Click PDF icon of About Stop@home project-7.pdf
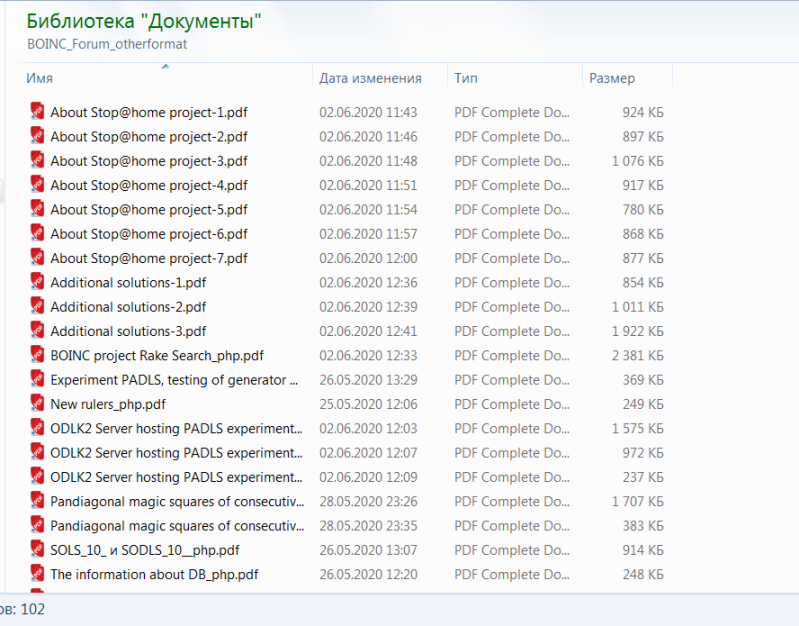This screenshot has height=626, width=799. [x=37, y=257]
